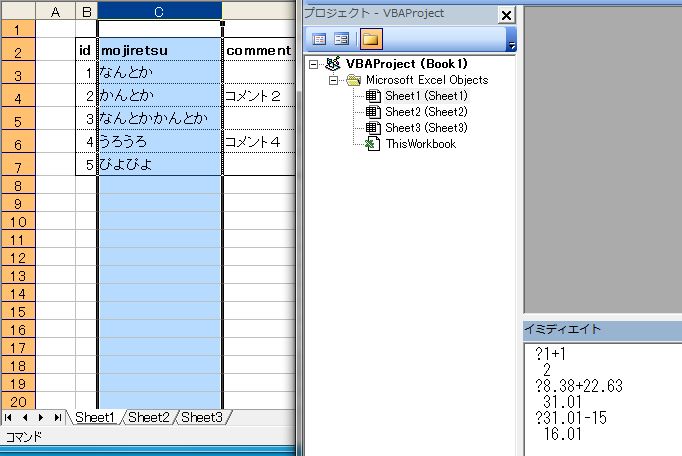682x456 pixels.
Task: Click the previous sheet navigation arrow
Action: (25, 417)
